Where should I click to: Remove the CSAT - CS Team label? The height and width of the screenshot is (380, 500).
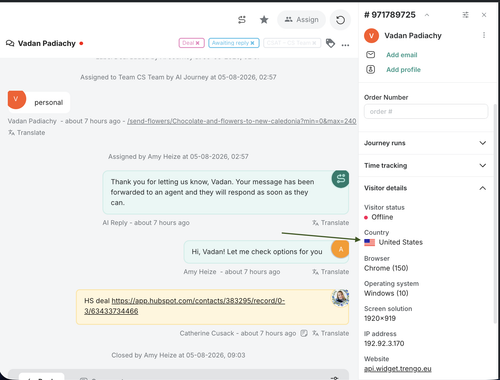pyautogui.click(x=314, y=43)
